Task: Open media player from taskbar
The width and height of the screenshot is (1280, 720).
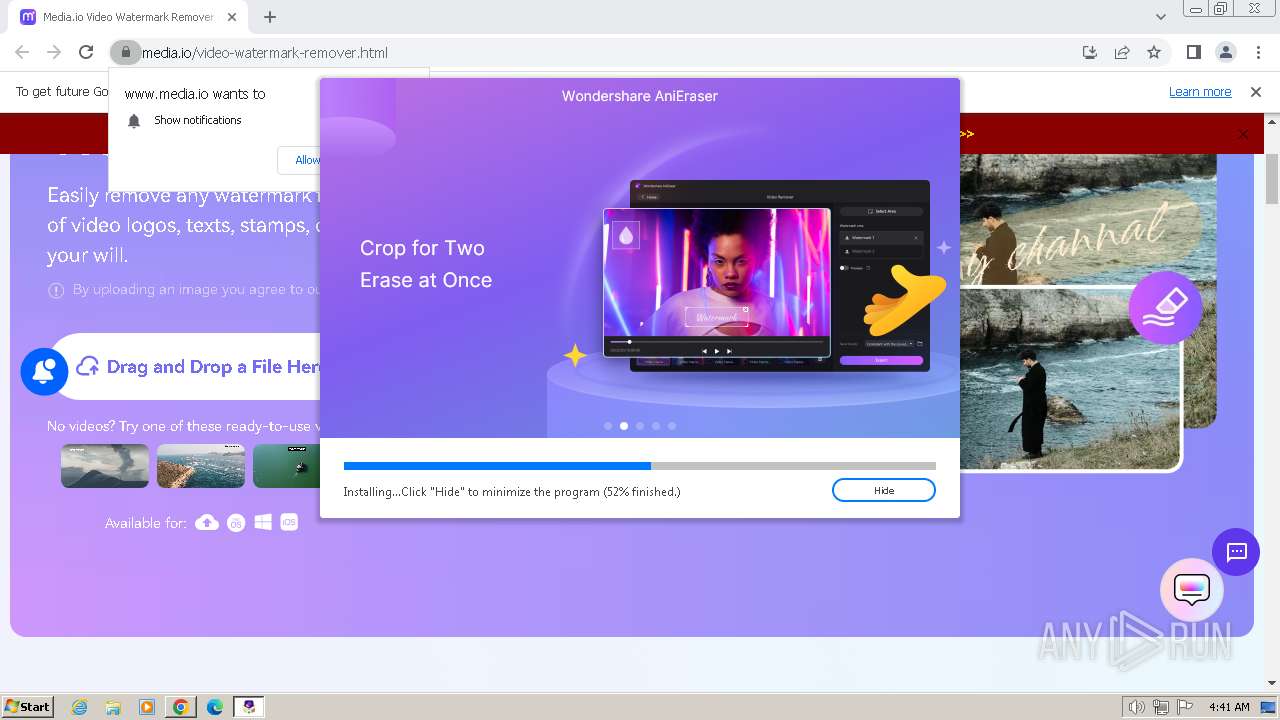Action: (147, 707)
